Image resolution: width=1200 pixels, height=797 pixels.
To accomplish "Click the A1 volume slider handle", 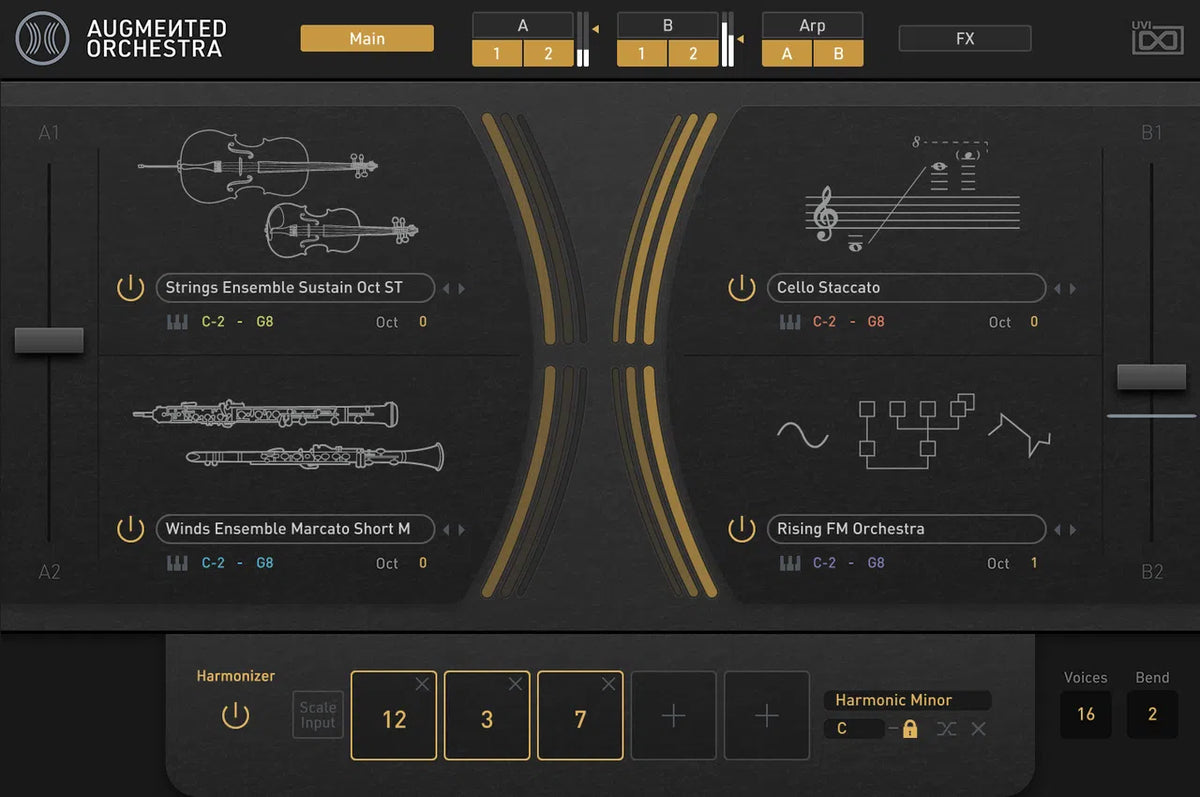I will click(x=49, y=339).
